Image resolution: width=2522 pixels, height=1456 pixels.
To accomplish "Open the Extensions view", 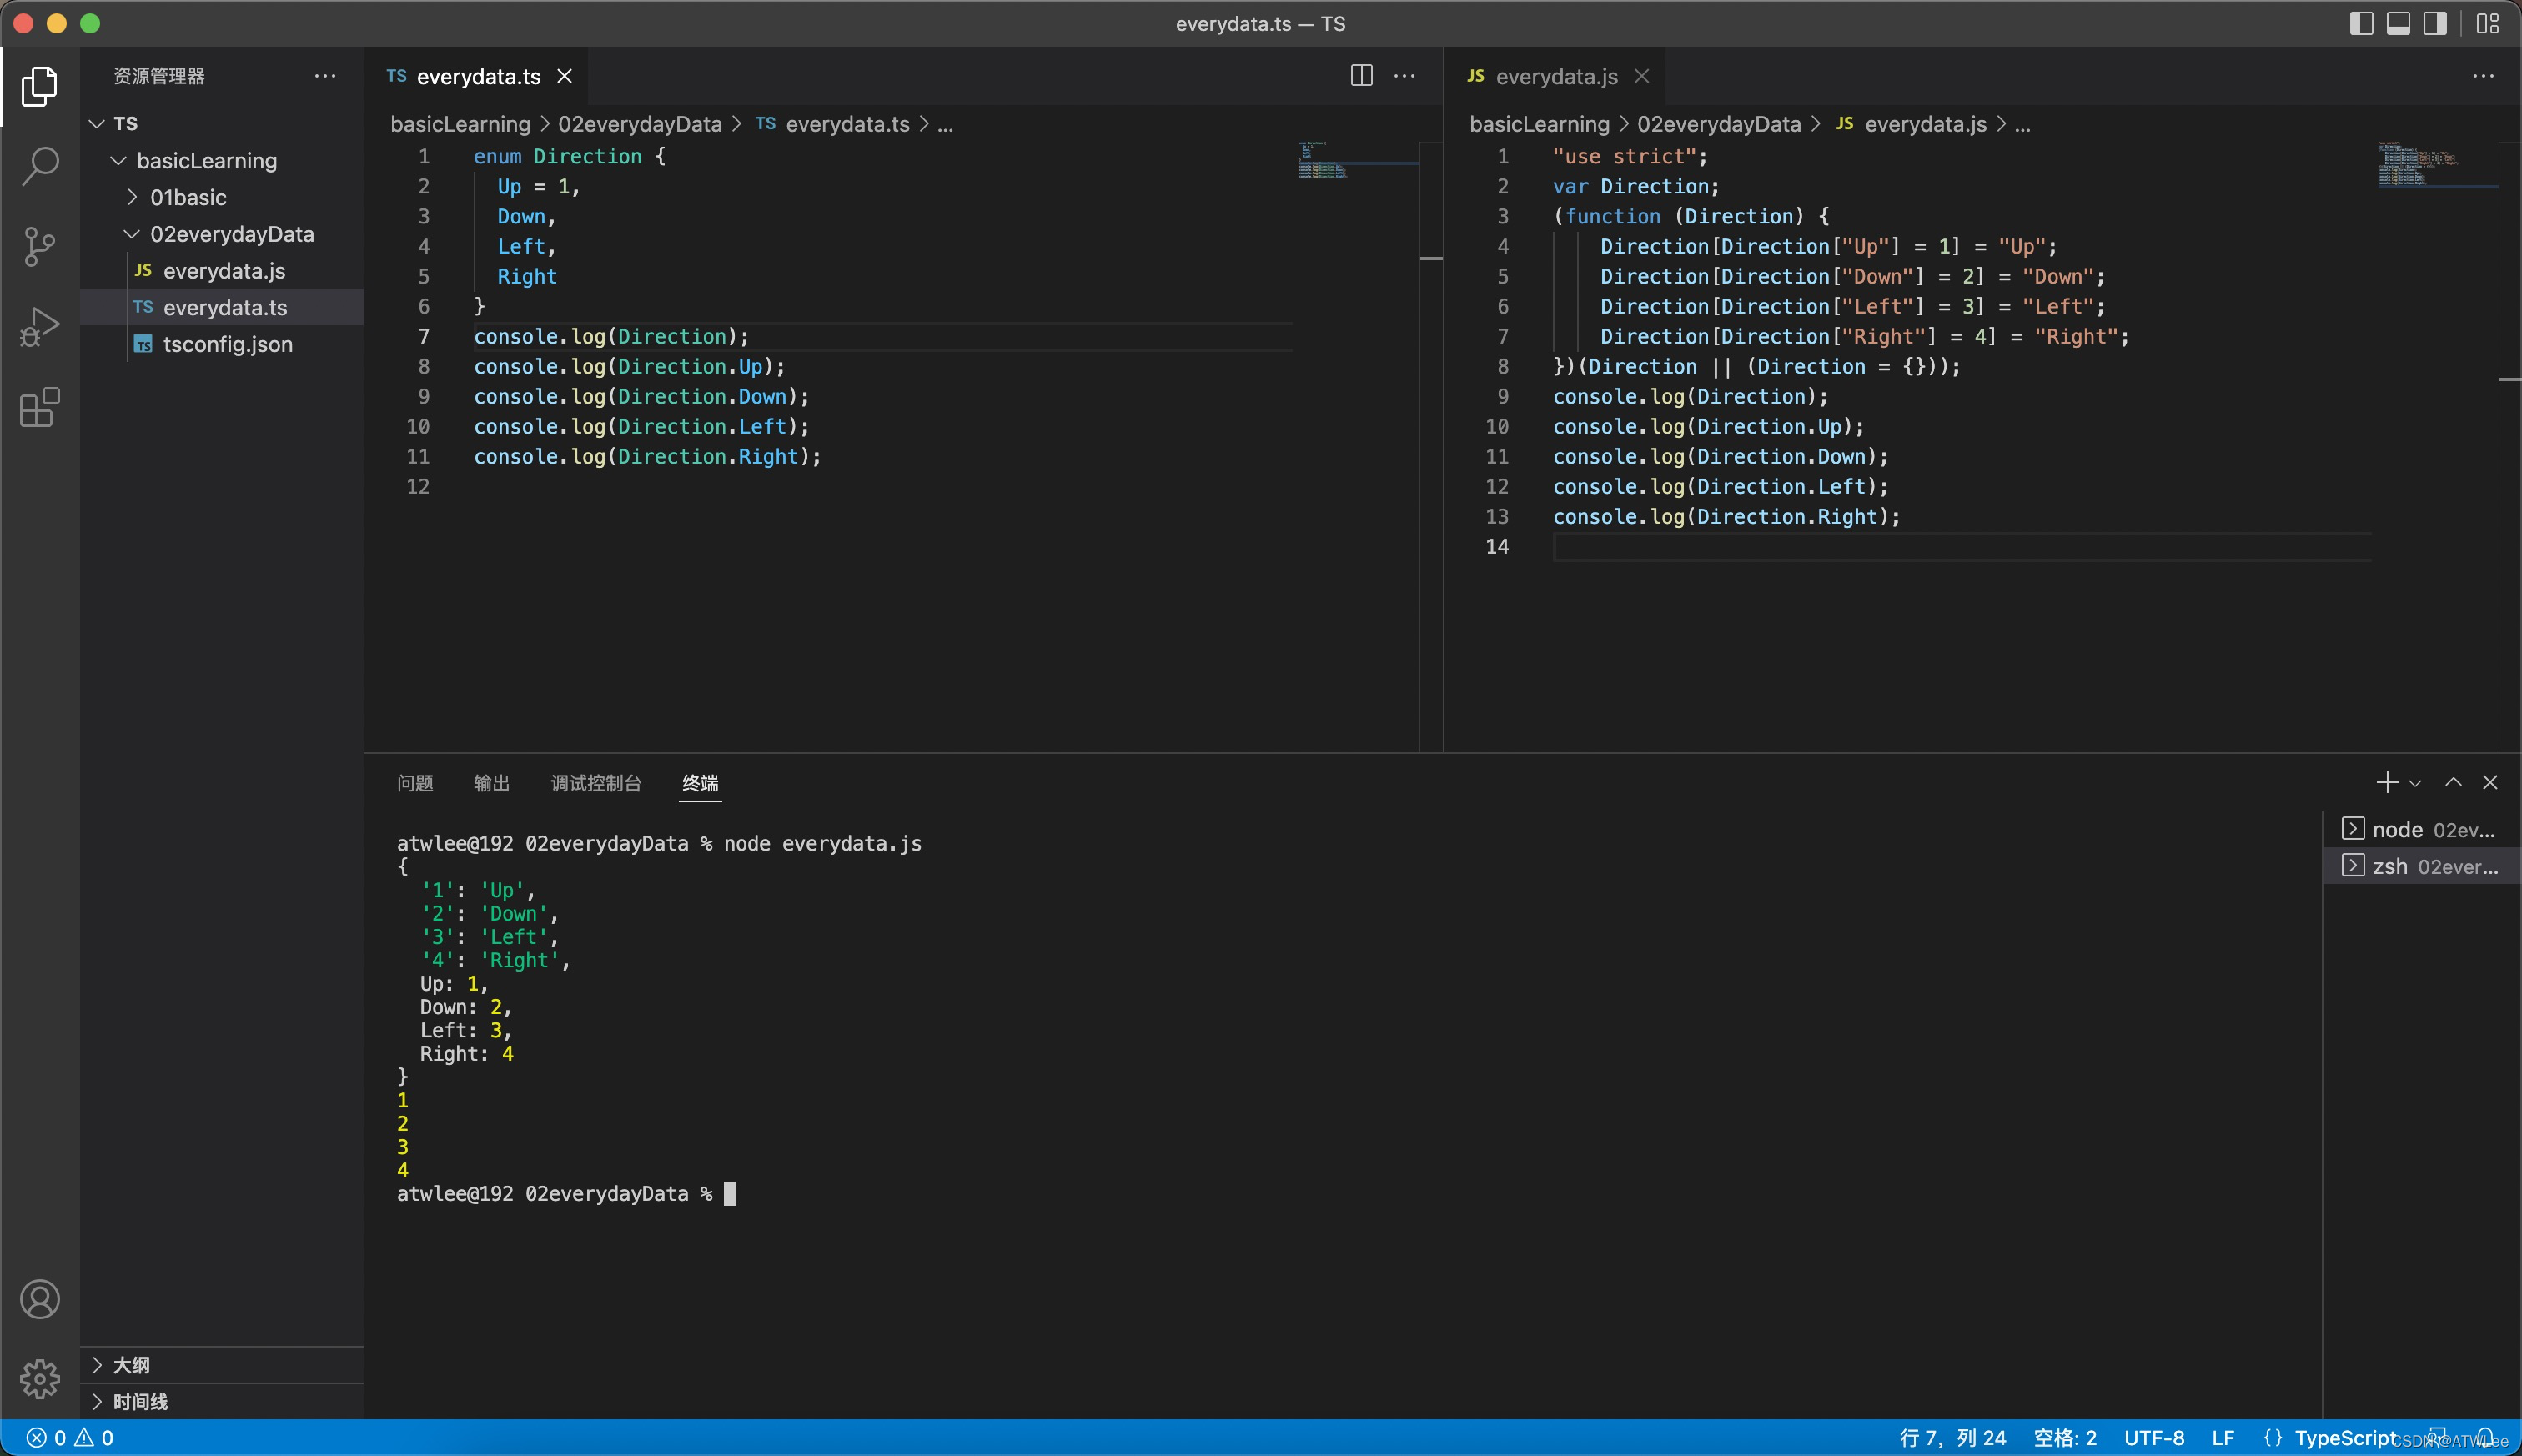I will pyautogui.click(x=40, y=408).
